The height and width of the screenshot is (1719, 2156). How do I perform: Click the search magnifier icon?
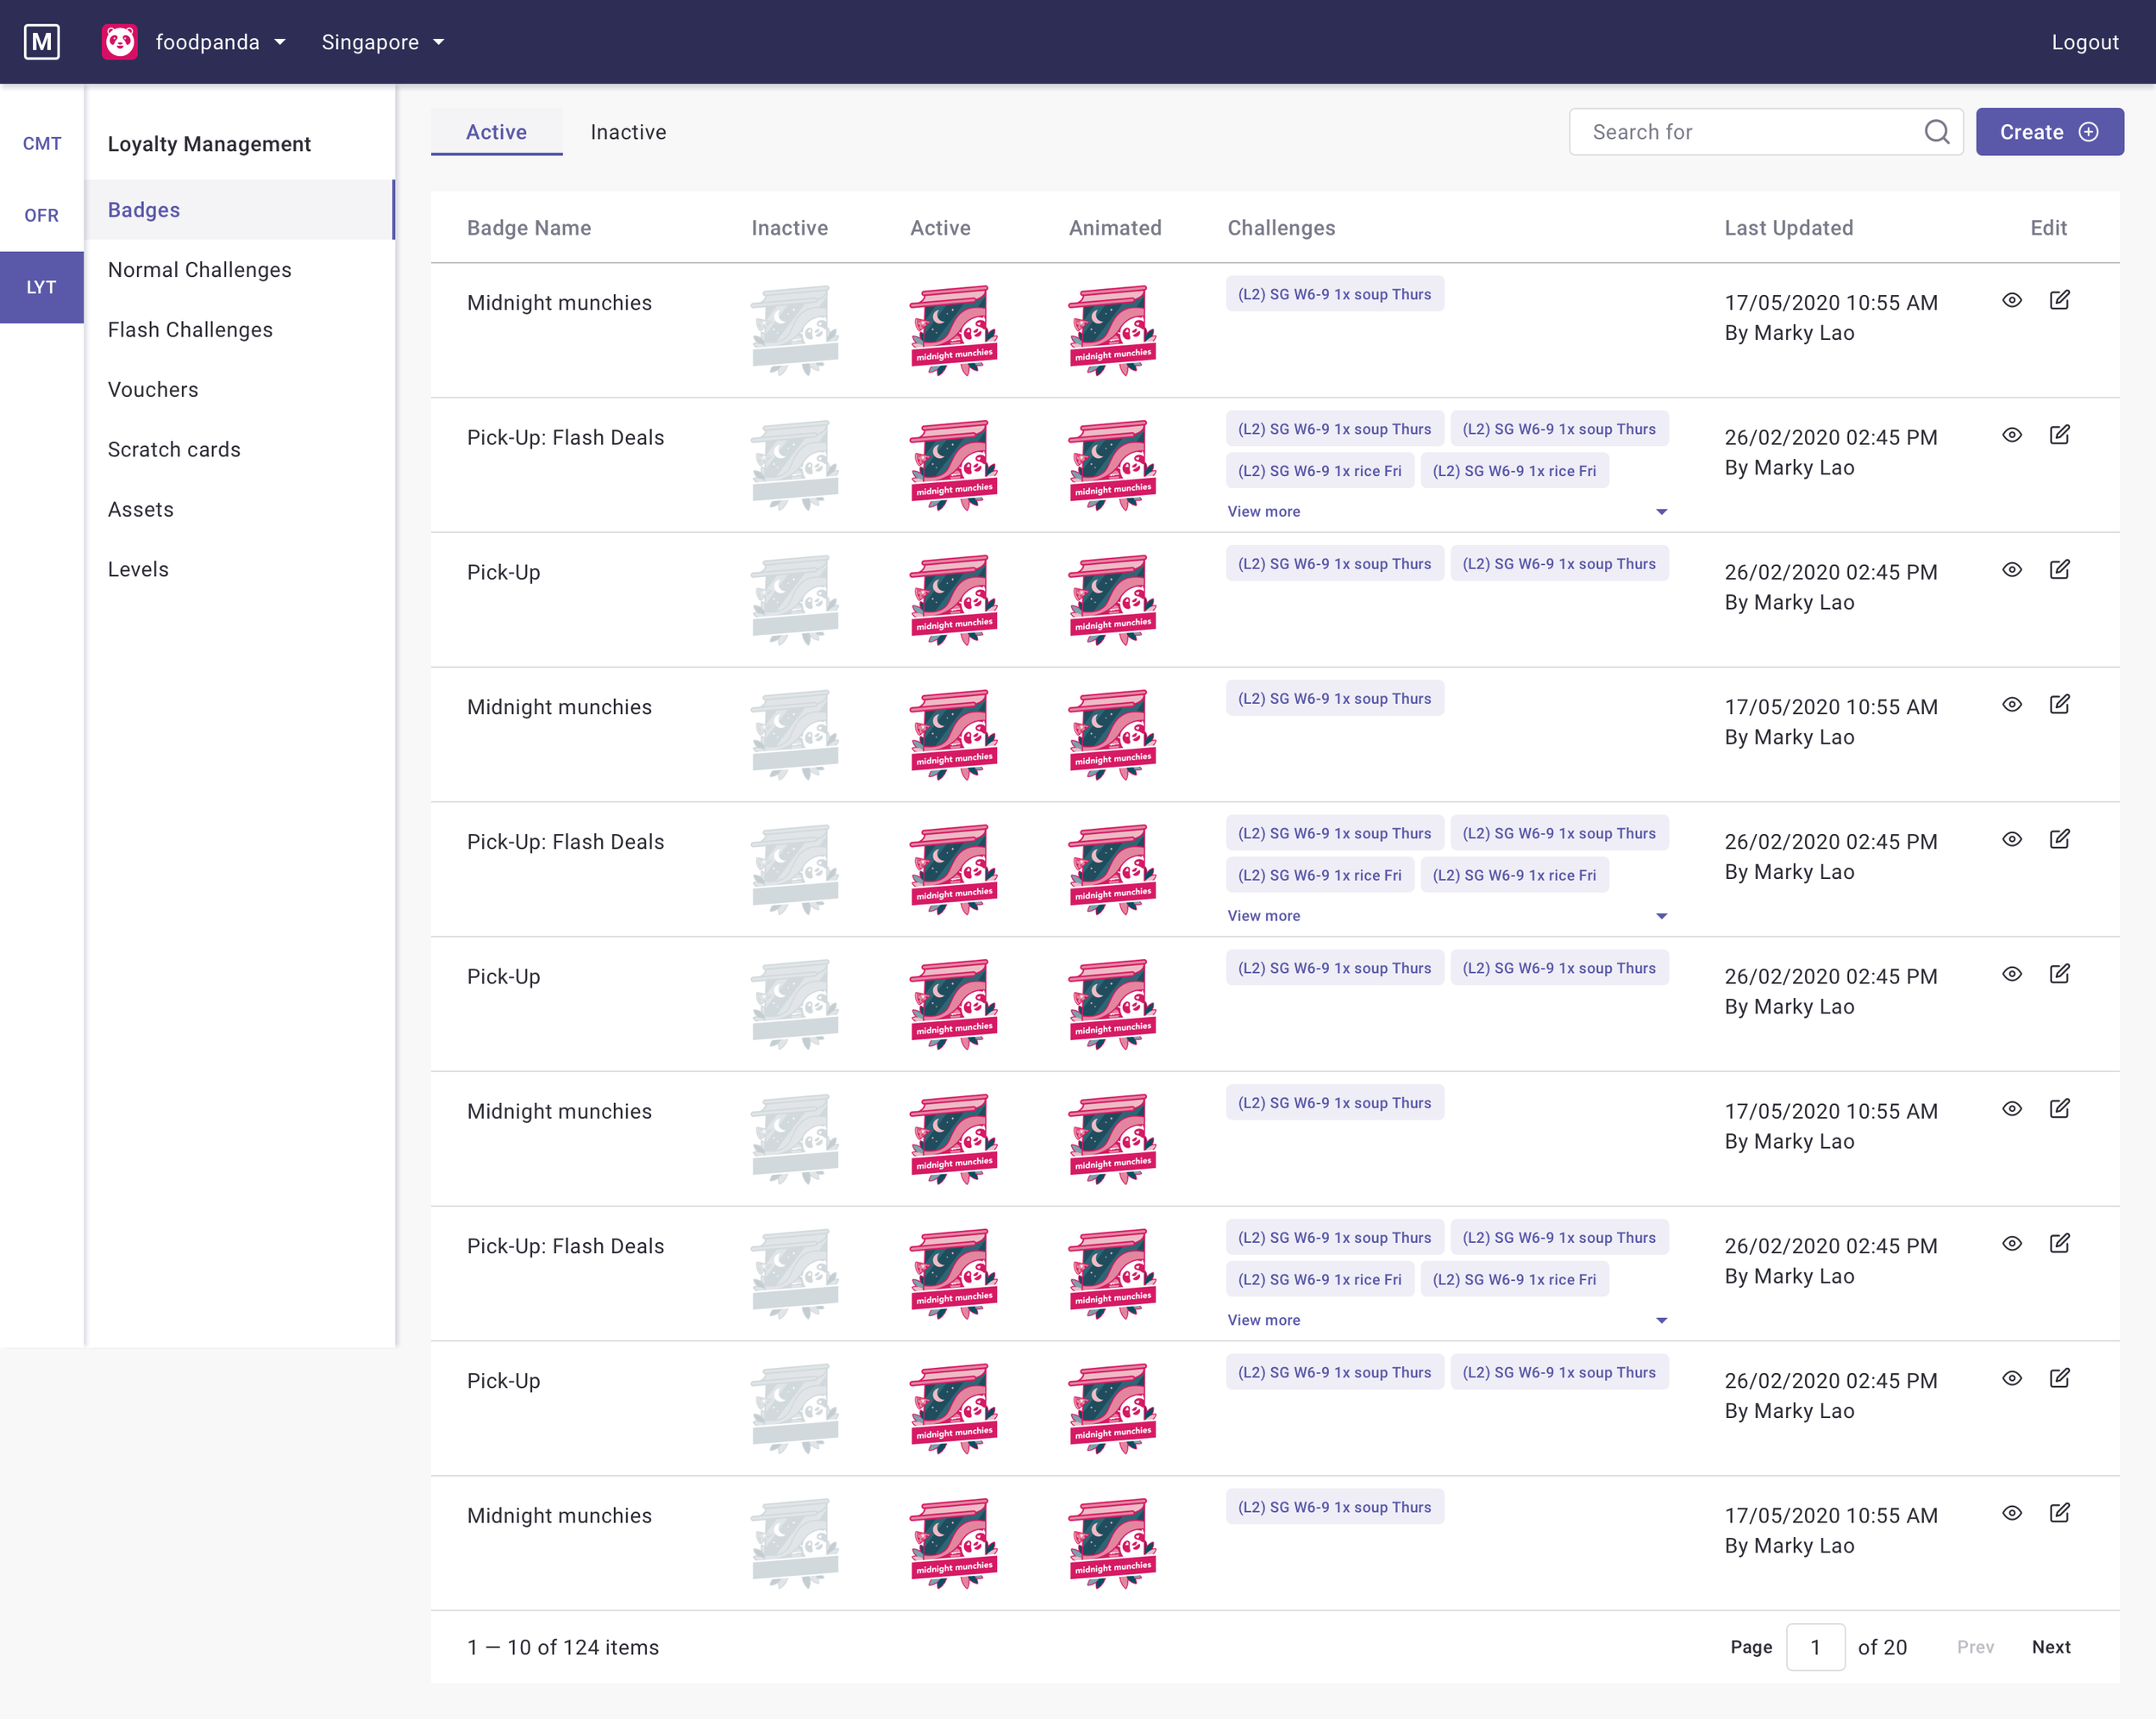pos(1936,132)
